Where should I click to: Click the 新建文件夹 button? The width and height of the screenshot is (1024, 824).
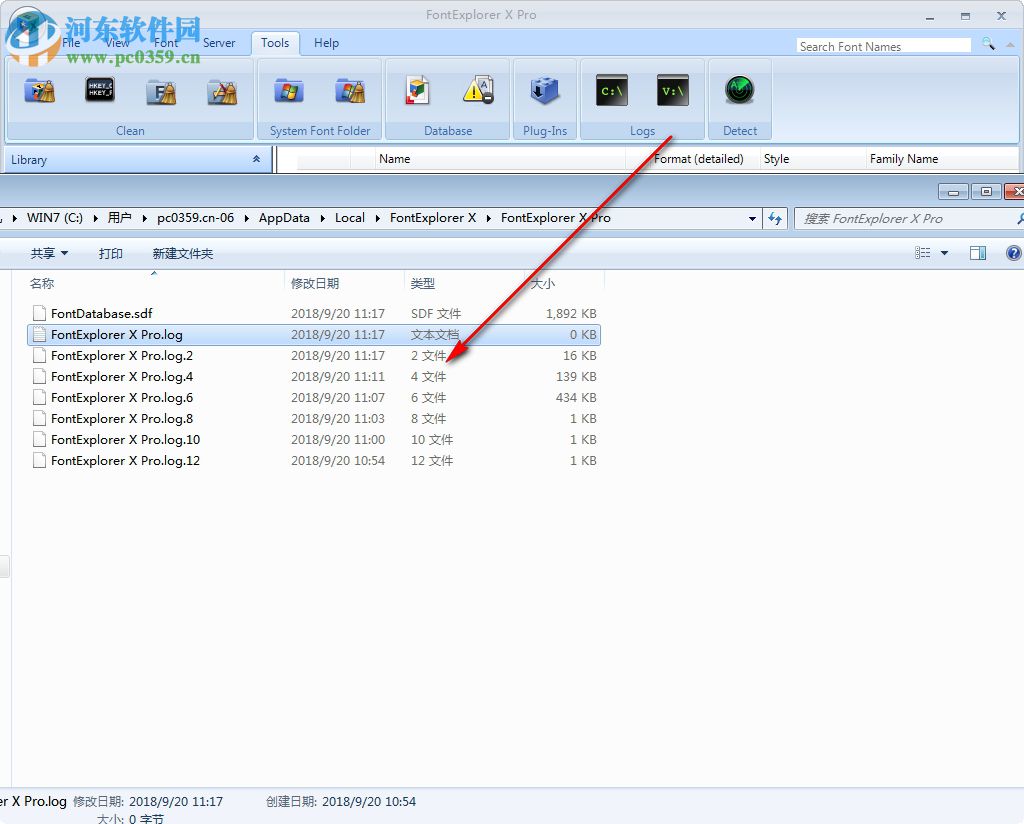[182, 253]
